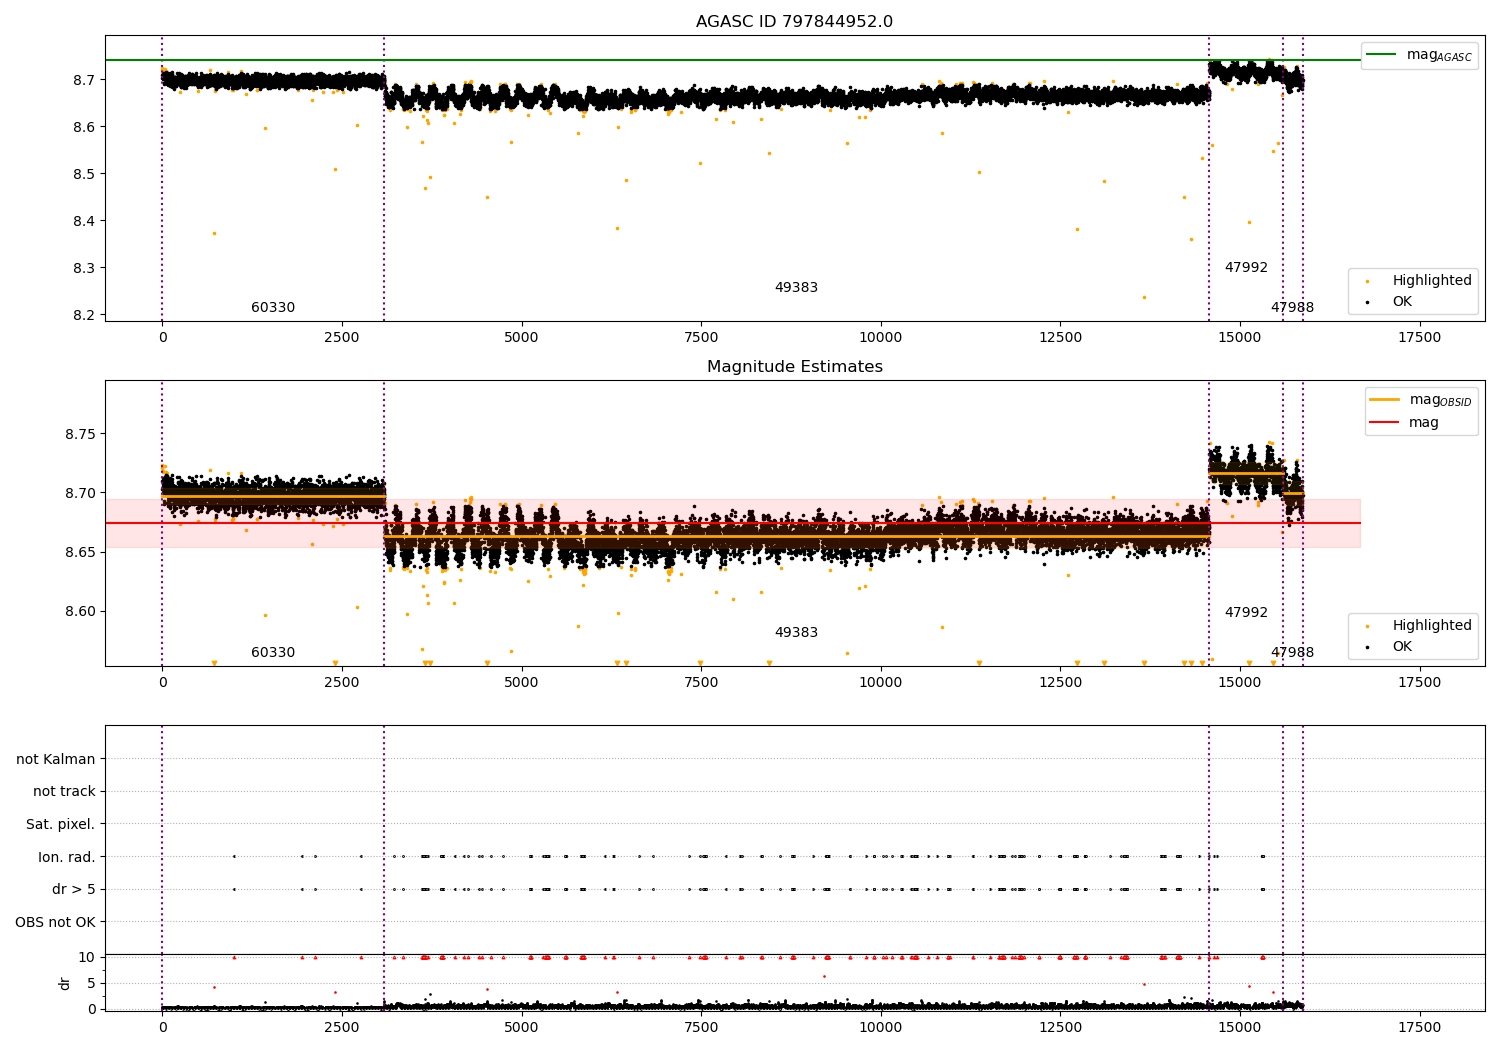Select label 47992 in AGASC ID plot
This screenshot has width=1500, height=1050.
[x=1246, y=268]
